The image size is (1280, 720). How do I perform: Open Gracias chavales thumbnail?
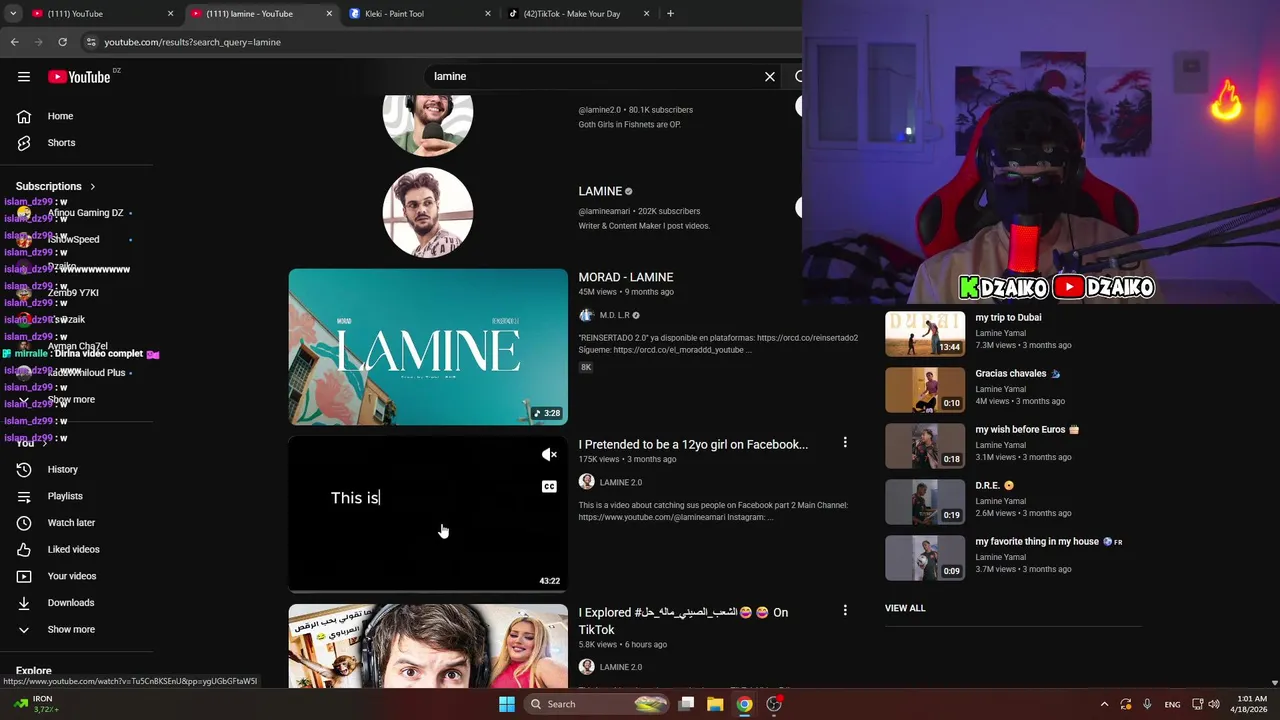(925, 390)
